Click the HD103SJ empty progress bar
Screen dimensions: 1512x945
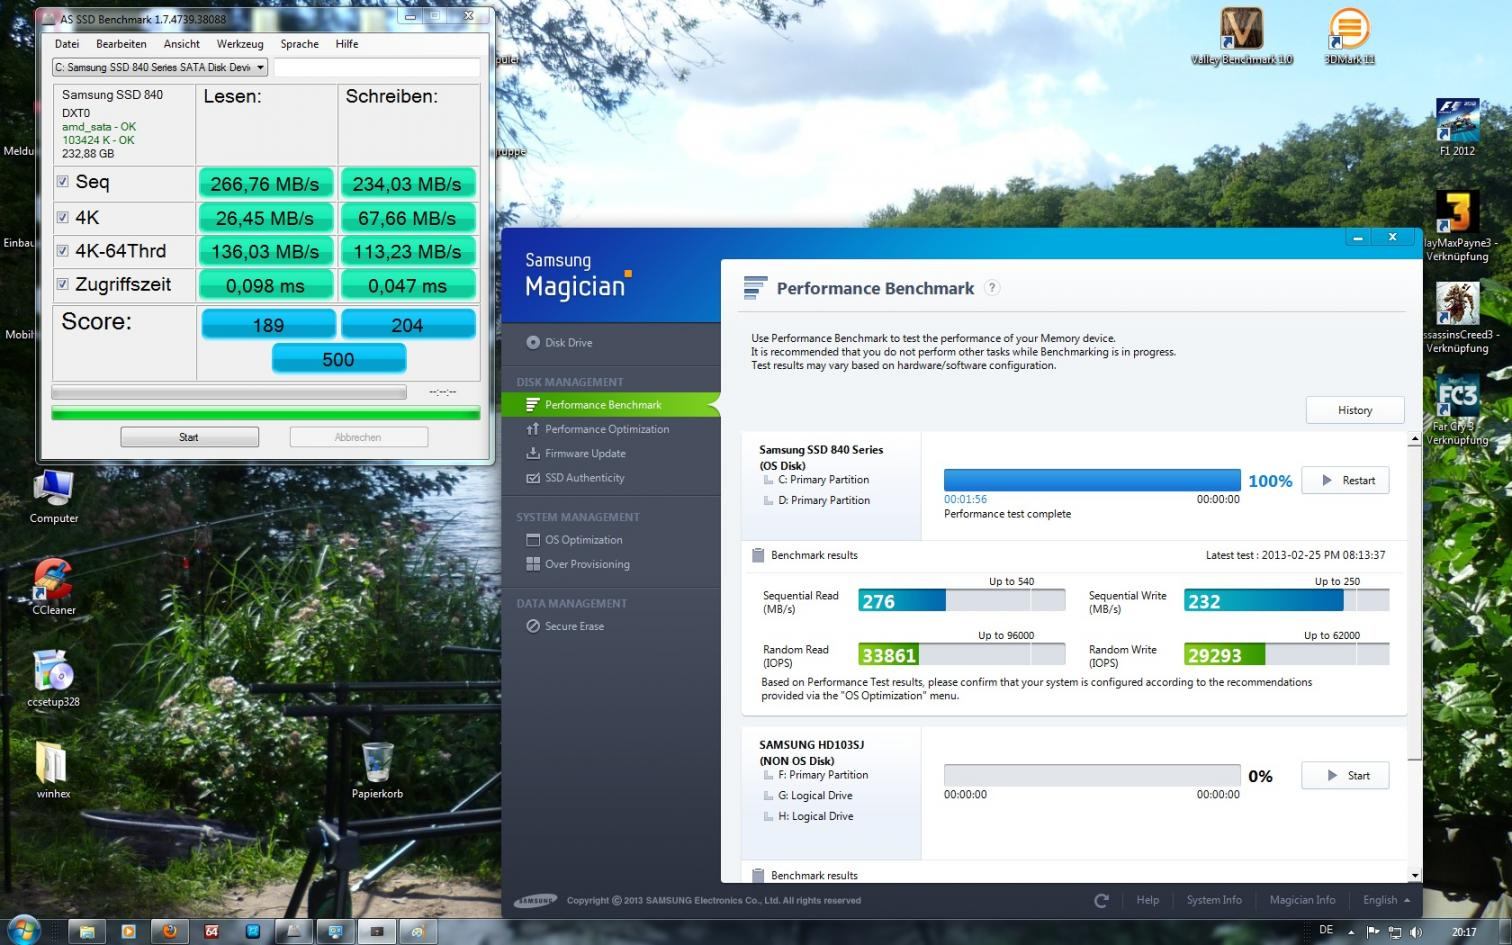tap(1092, 775)
